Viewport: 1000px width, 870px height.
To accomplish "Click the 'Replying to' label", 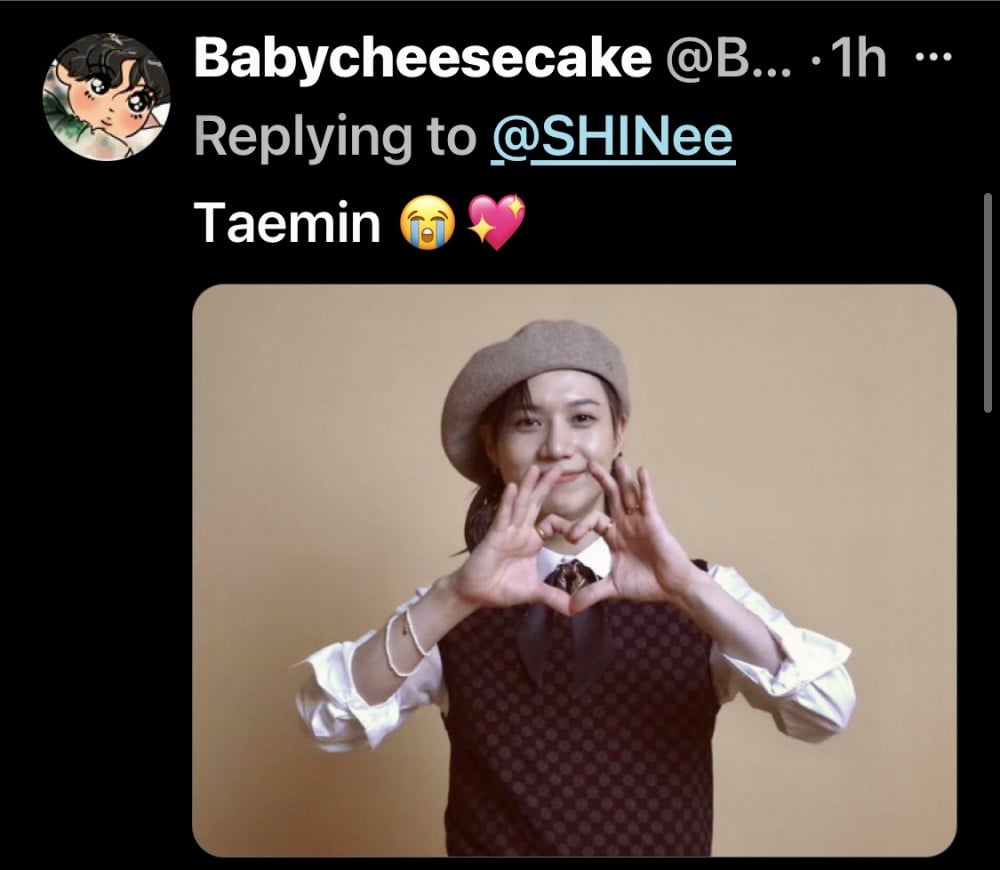I will pos(335,136).
